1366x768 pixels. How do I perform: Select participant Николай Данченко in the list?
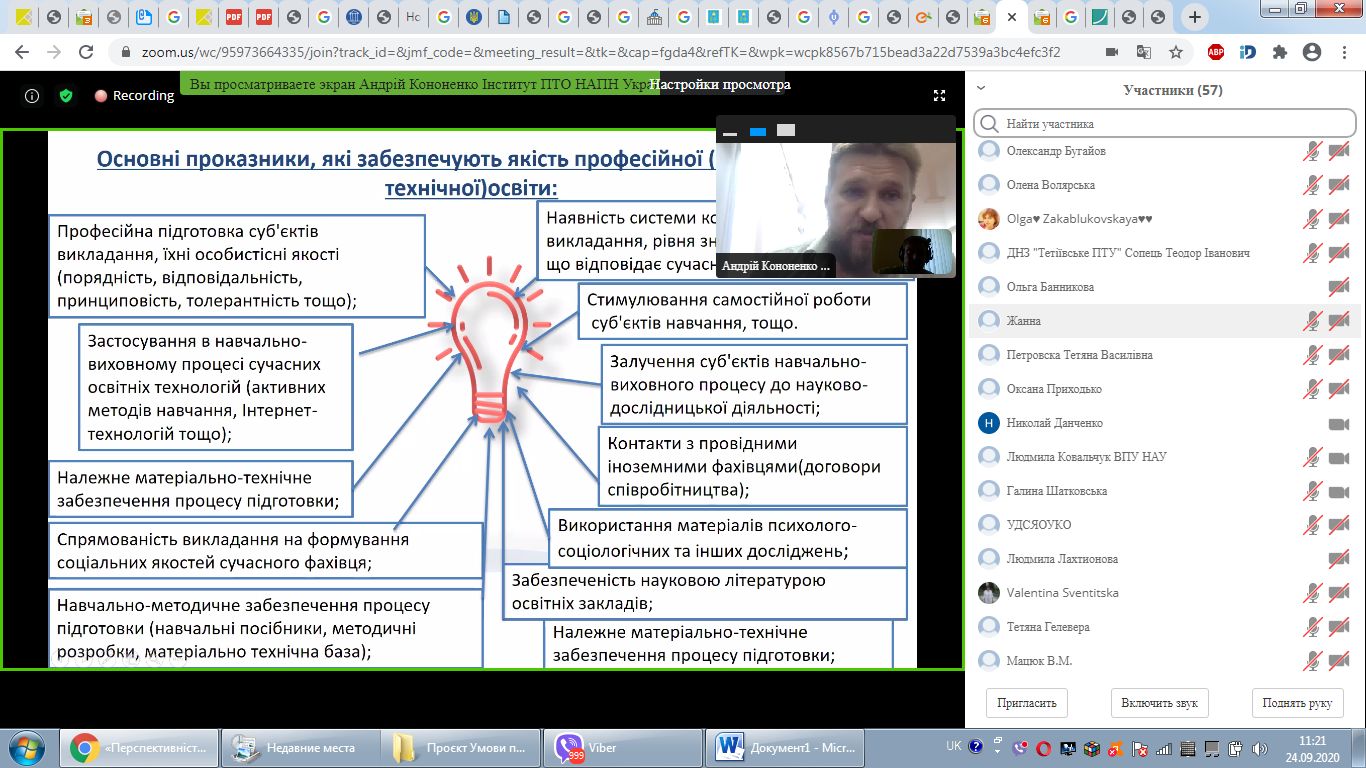pos(1055,423)
